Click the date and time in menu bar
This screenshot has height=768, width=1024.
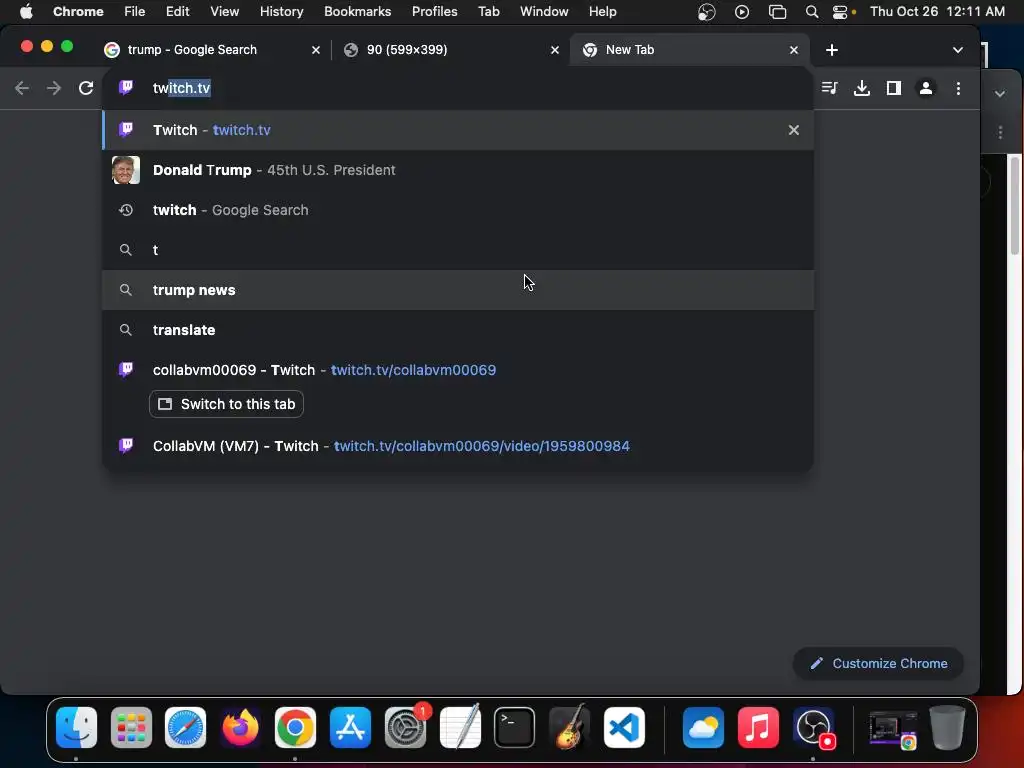tap(937, 12)
